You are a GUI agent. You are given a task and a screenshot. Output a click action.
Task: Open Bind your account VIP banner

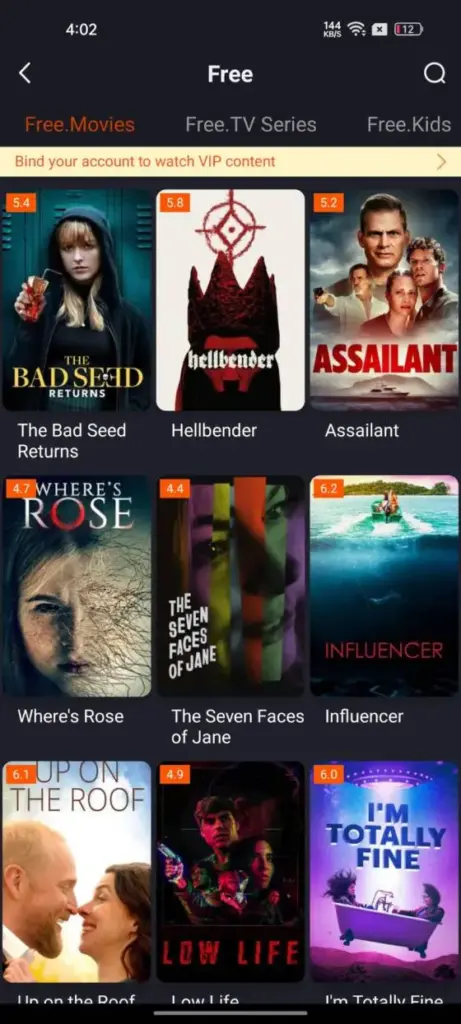point(230,161)
